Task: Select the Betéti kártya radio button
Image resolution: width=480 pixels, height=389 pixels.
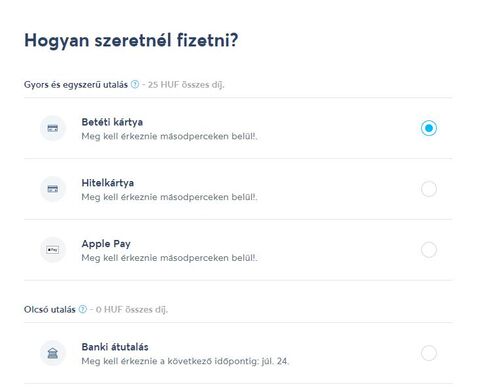Action: [429, 128]
